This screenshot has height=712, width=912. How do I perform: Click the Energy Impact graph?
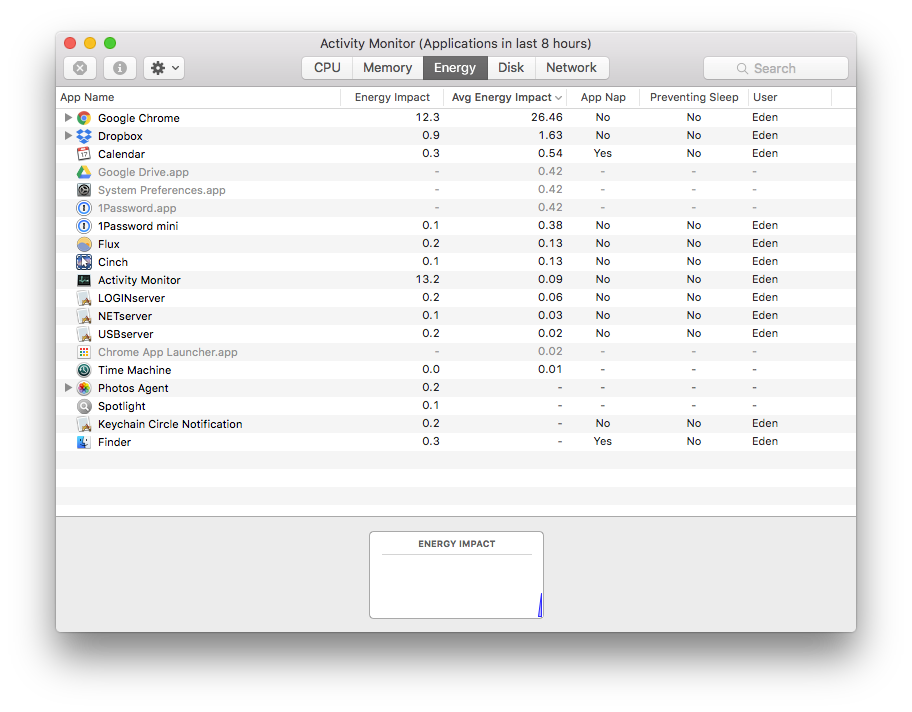coord(457,575)
